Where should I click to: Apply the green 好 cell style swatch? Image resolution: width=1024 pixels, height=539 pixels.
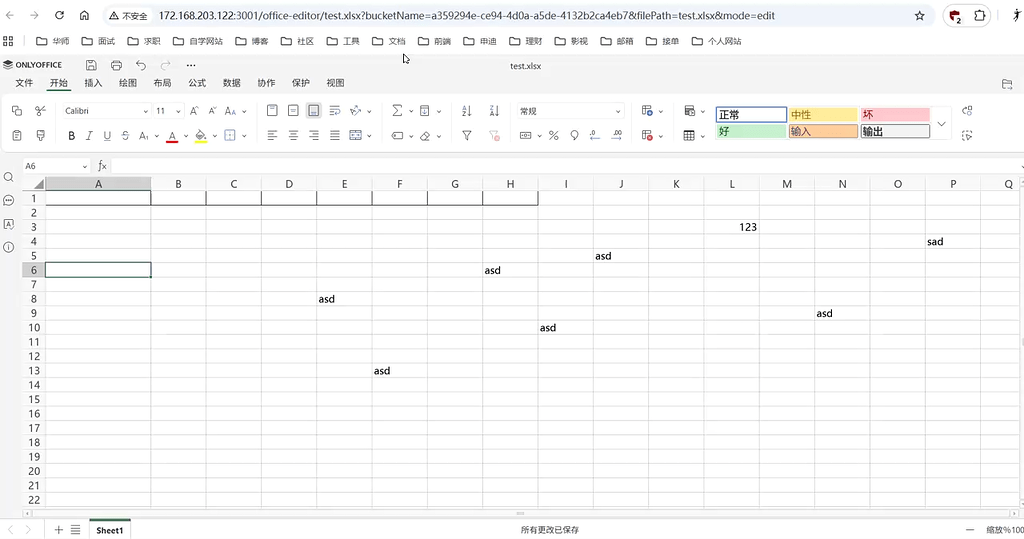click(751, 131)
